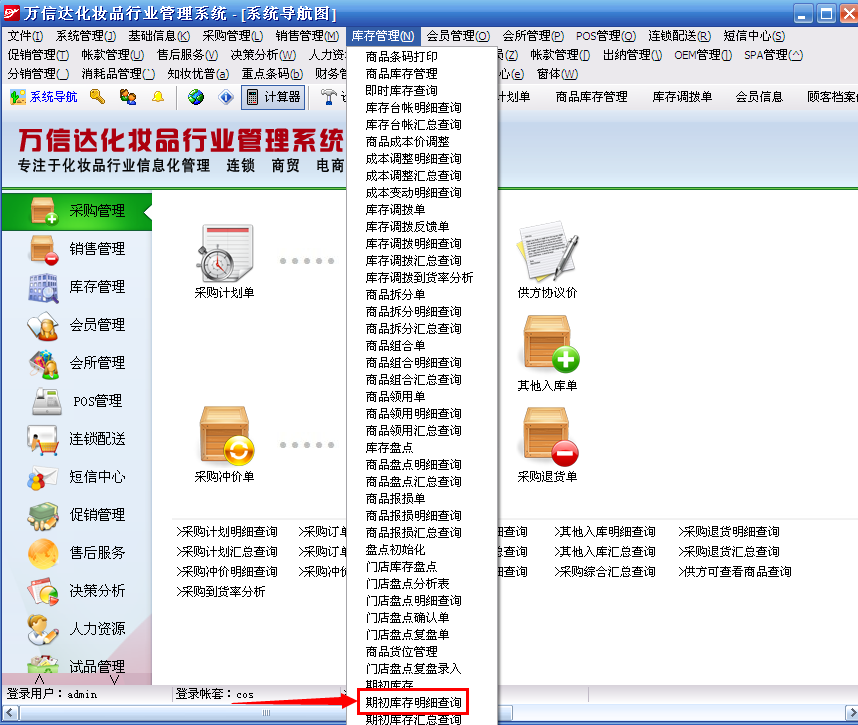Open the 计算器 calculator tool

coord(273,97)
